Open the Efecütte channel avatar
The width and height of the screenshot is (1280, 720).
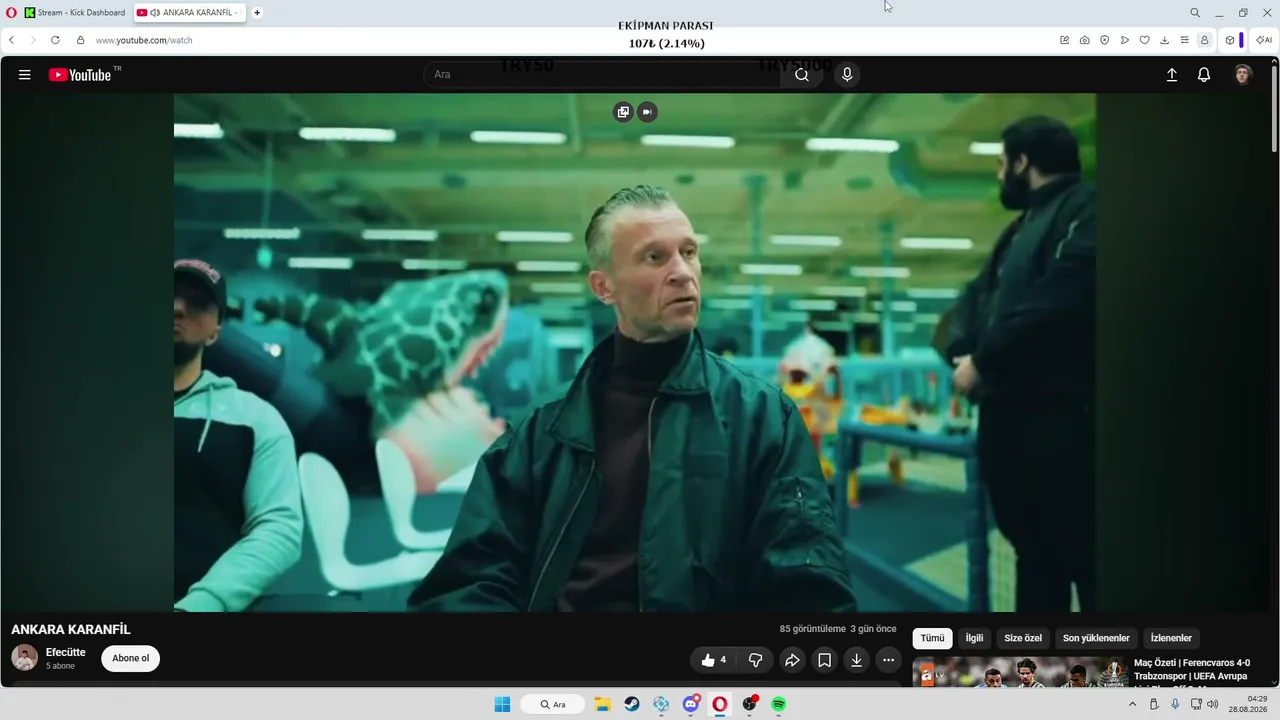(24, 658)
